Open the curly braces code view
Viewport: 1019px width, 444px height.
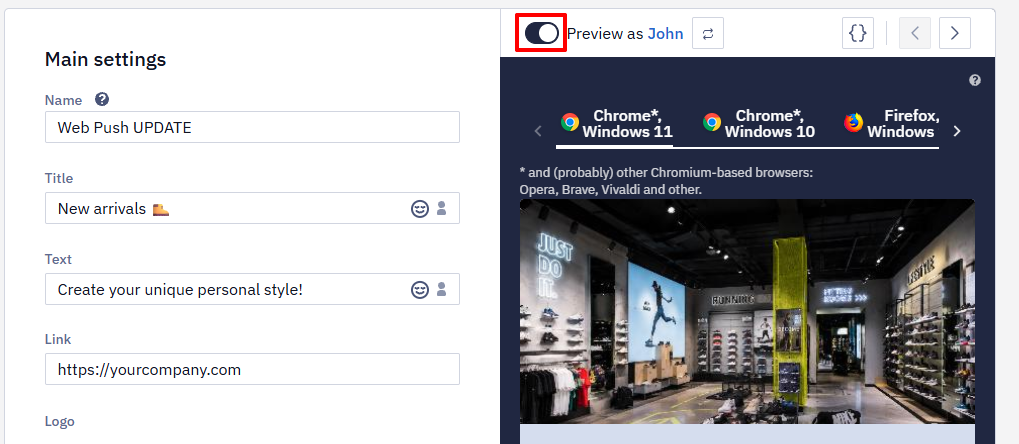(x=858, y=33)
